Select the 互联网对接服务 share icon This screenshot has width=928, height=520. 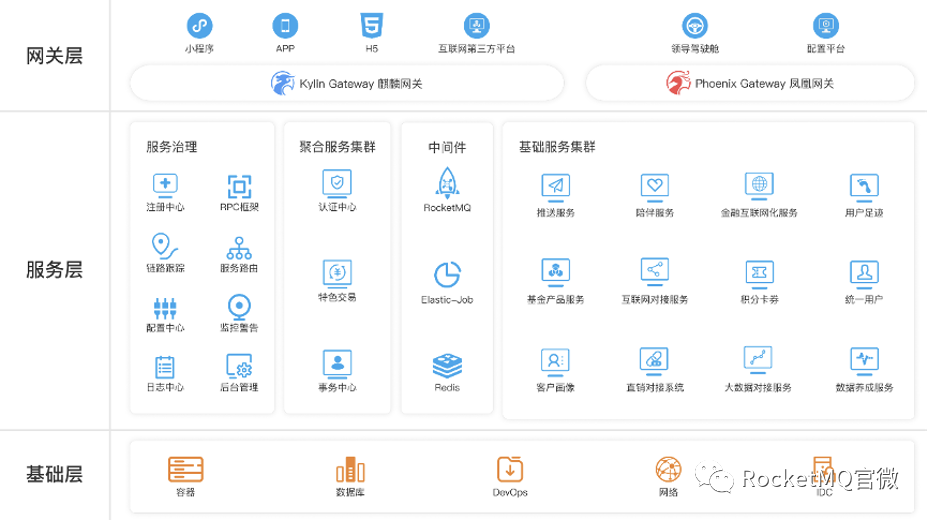pyautogui.click(x=655, y=272)
